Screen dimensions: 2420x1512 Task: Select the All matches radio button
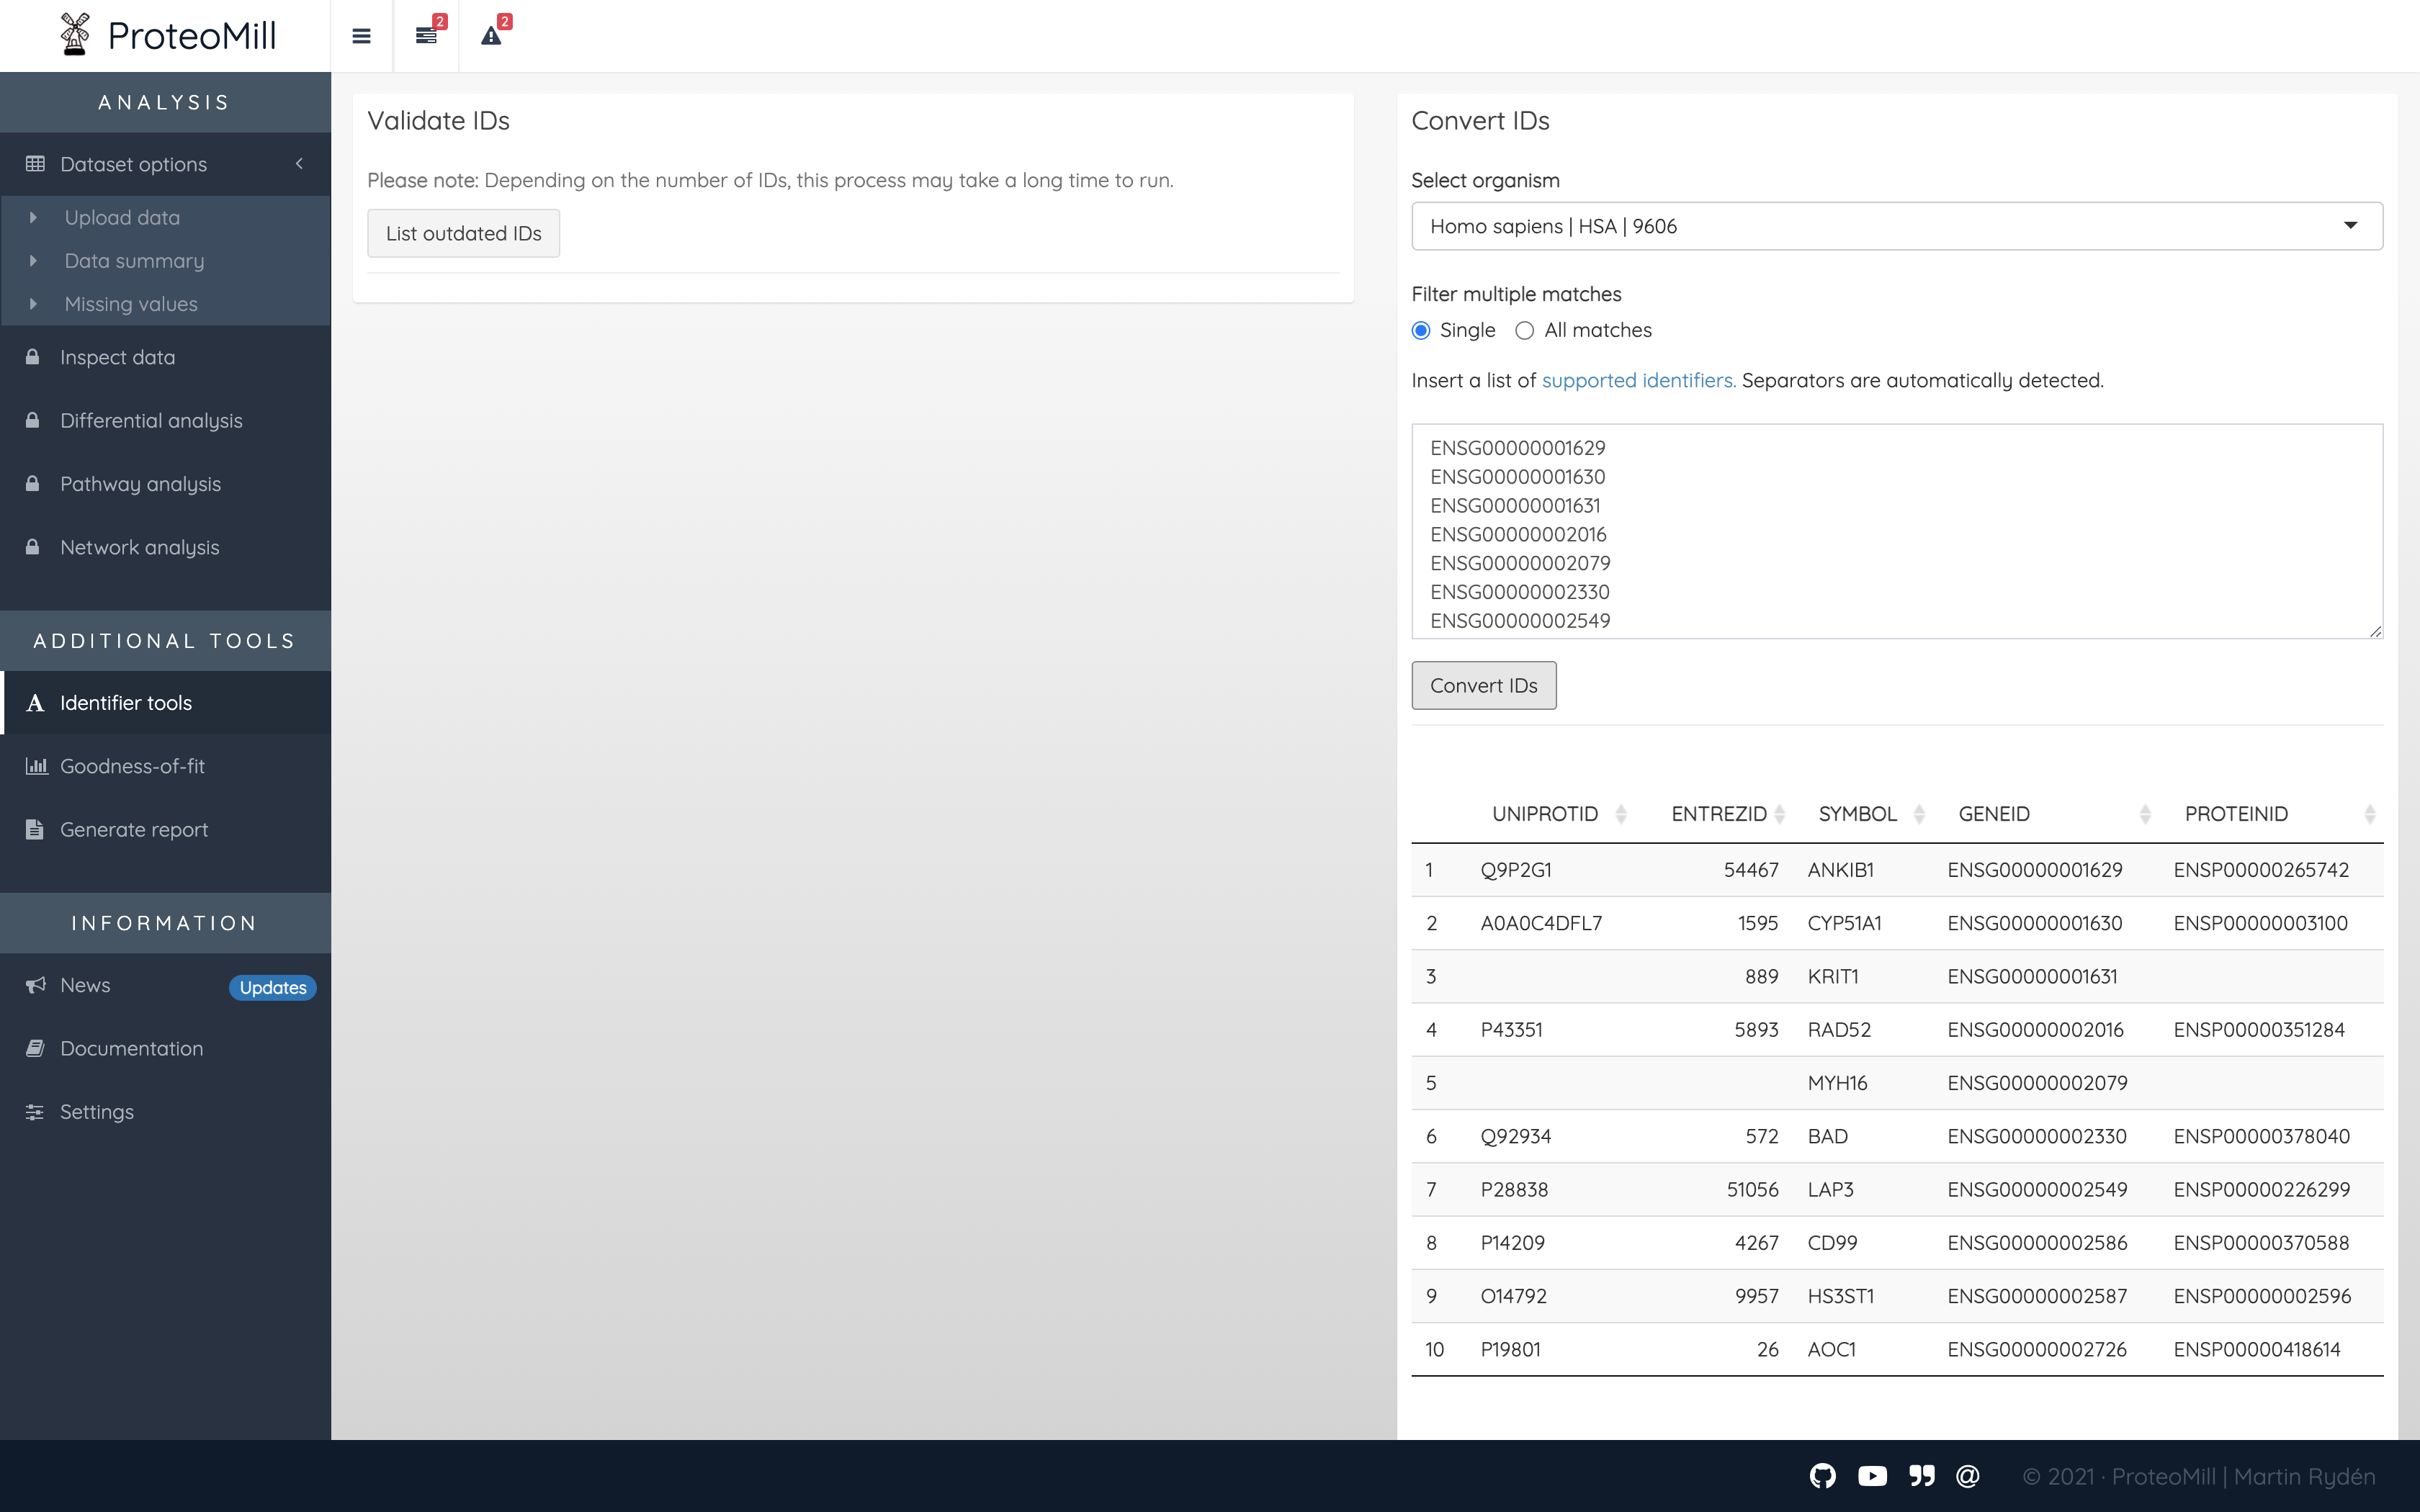1524,330
